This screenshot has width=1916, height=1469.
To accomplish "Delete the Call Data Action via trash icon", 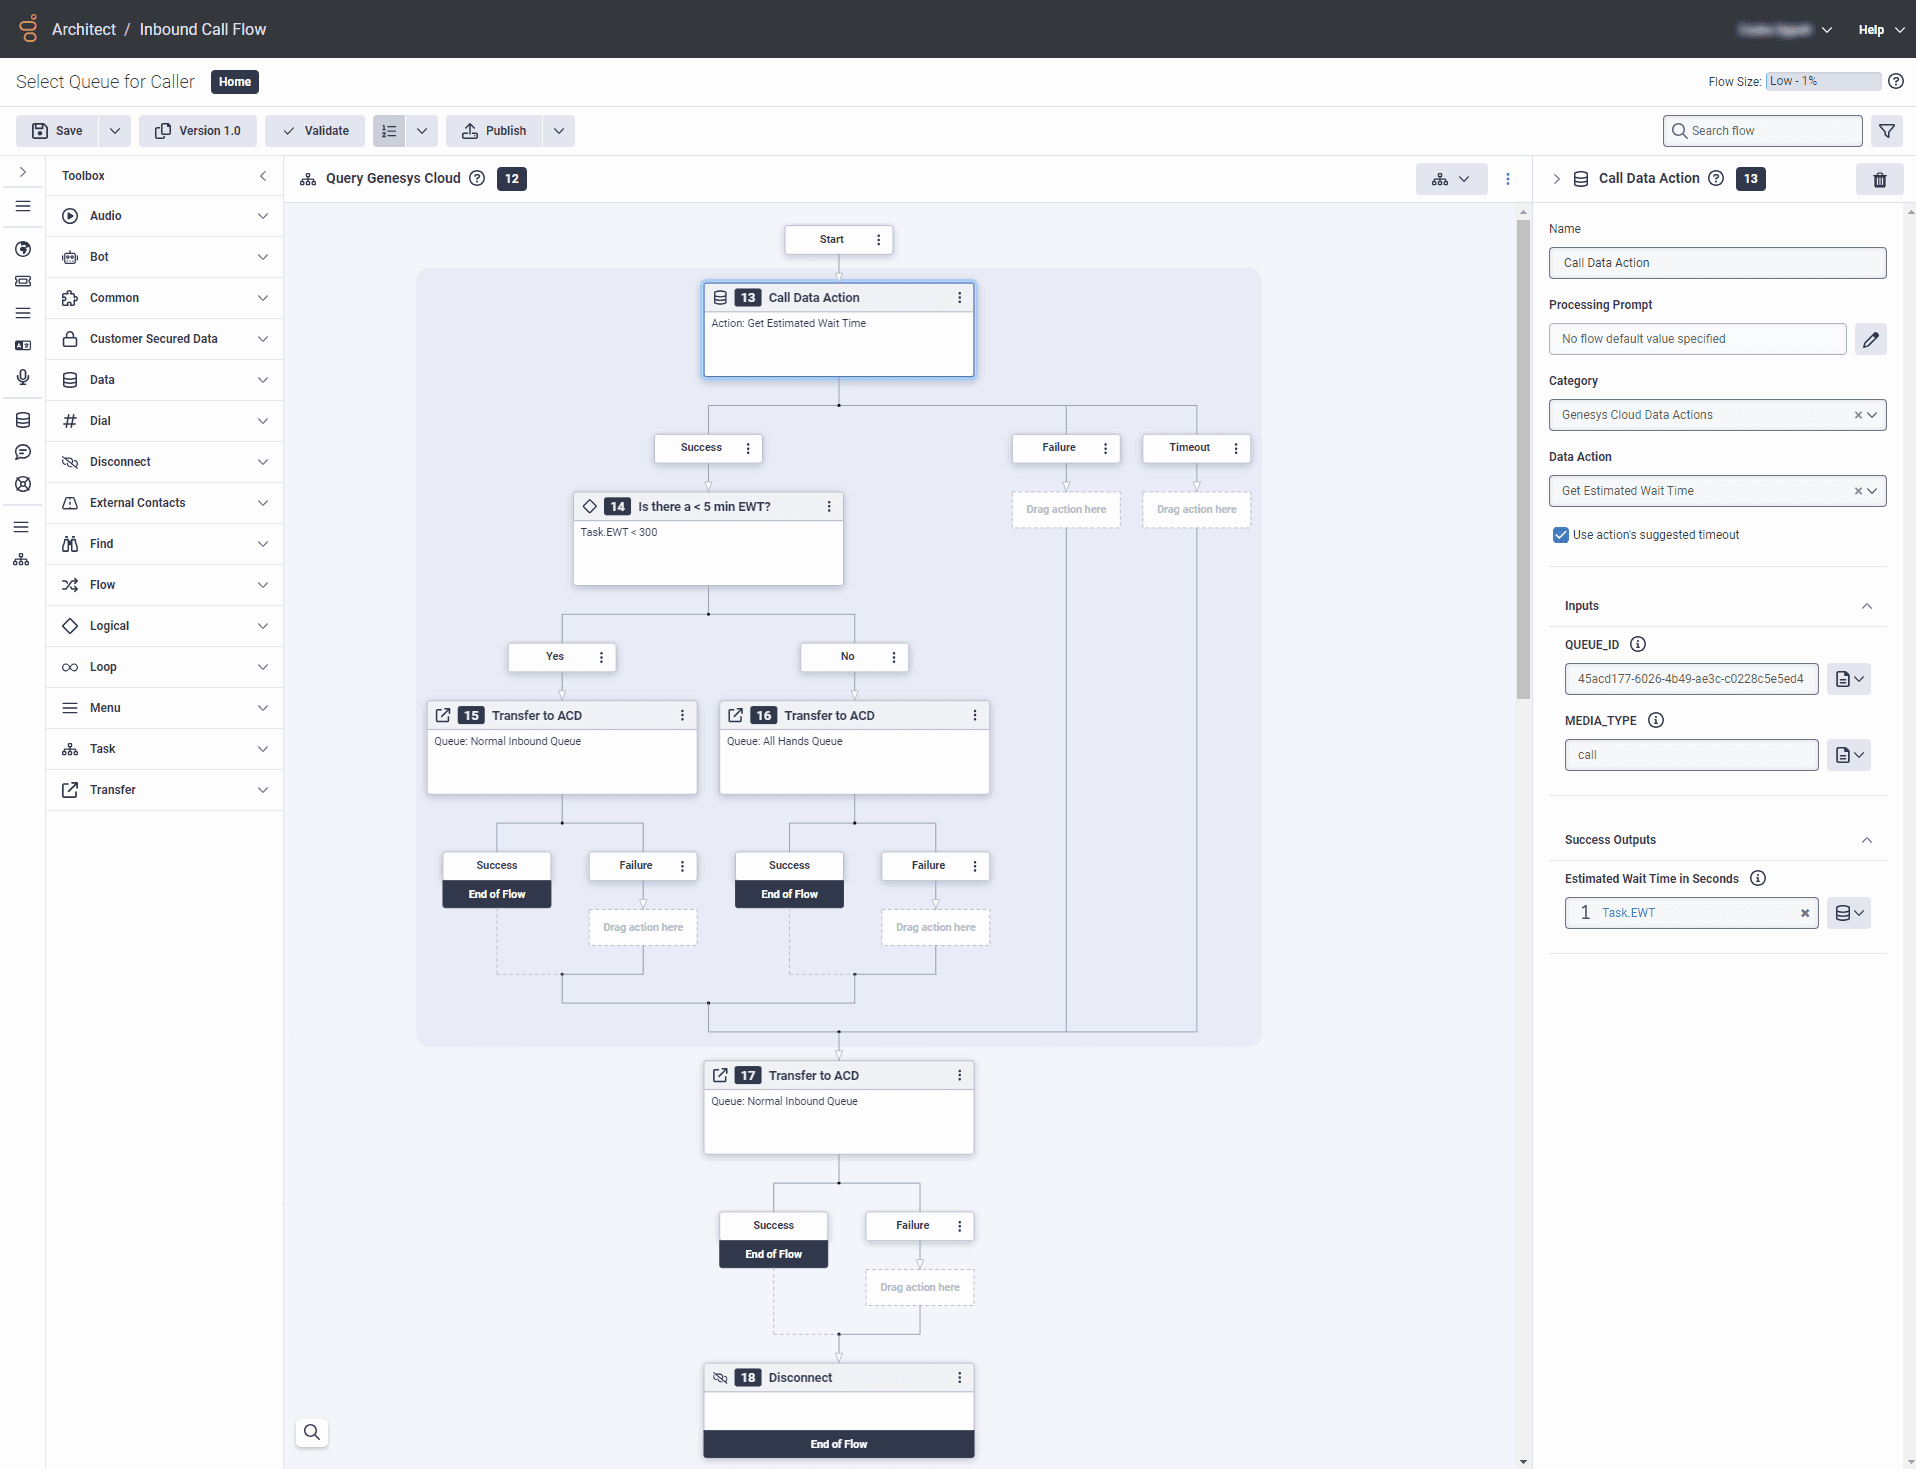I will pyautogui.click(x=1879, y=179).
